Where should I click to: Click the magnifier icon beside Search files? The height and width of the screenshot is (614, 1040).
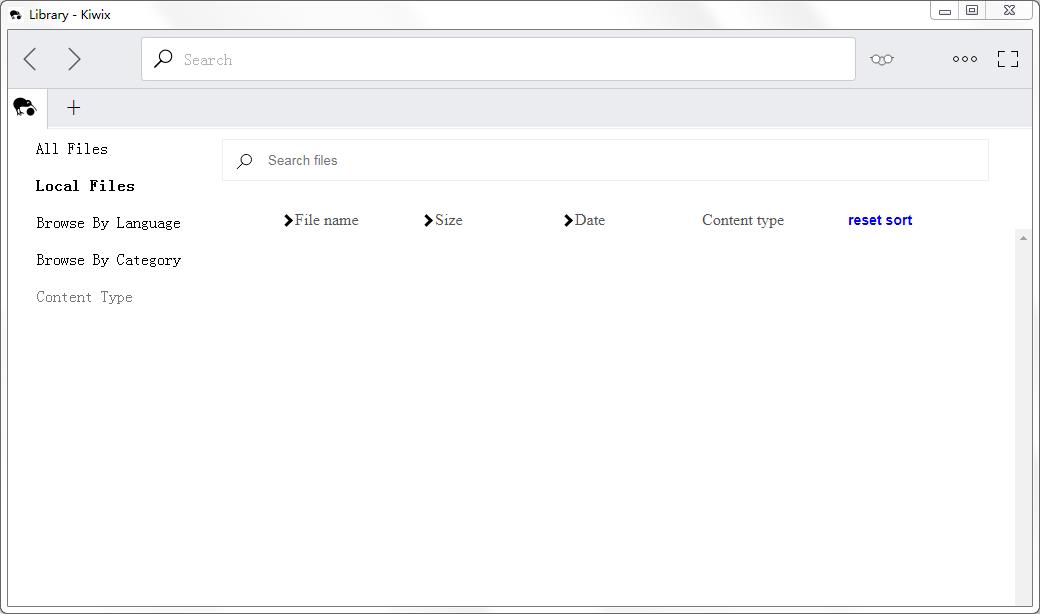(x=244, y=161)
